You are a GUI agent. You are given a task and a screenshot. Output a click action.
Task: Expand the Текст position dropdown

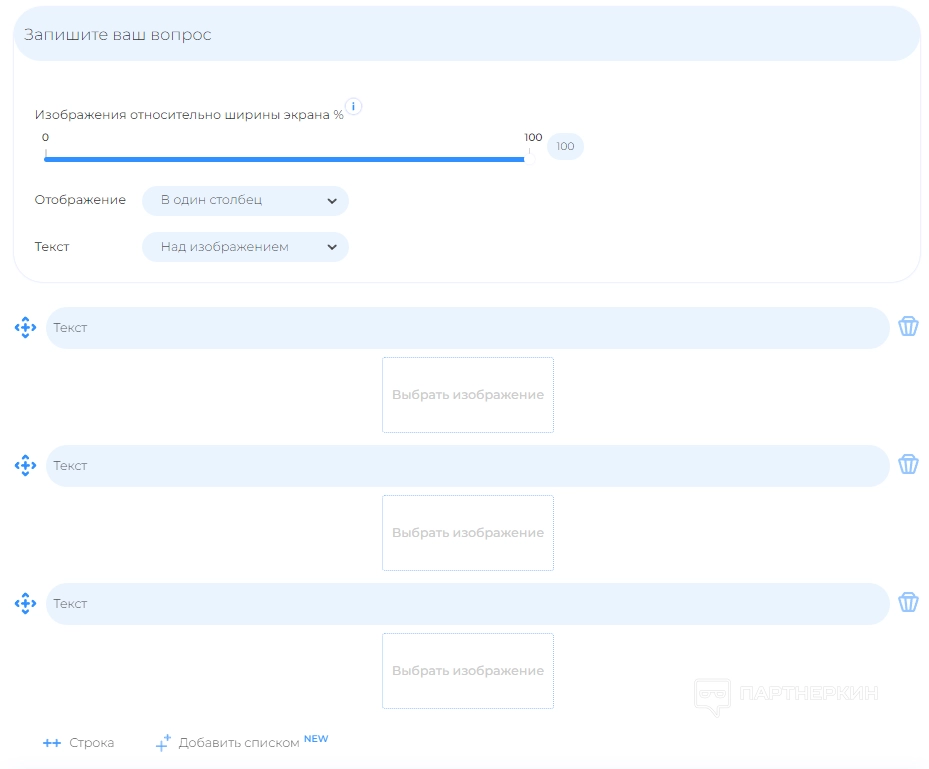click(x=245, y=247)
